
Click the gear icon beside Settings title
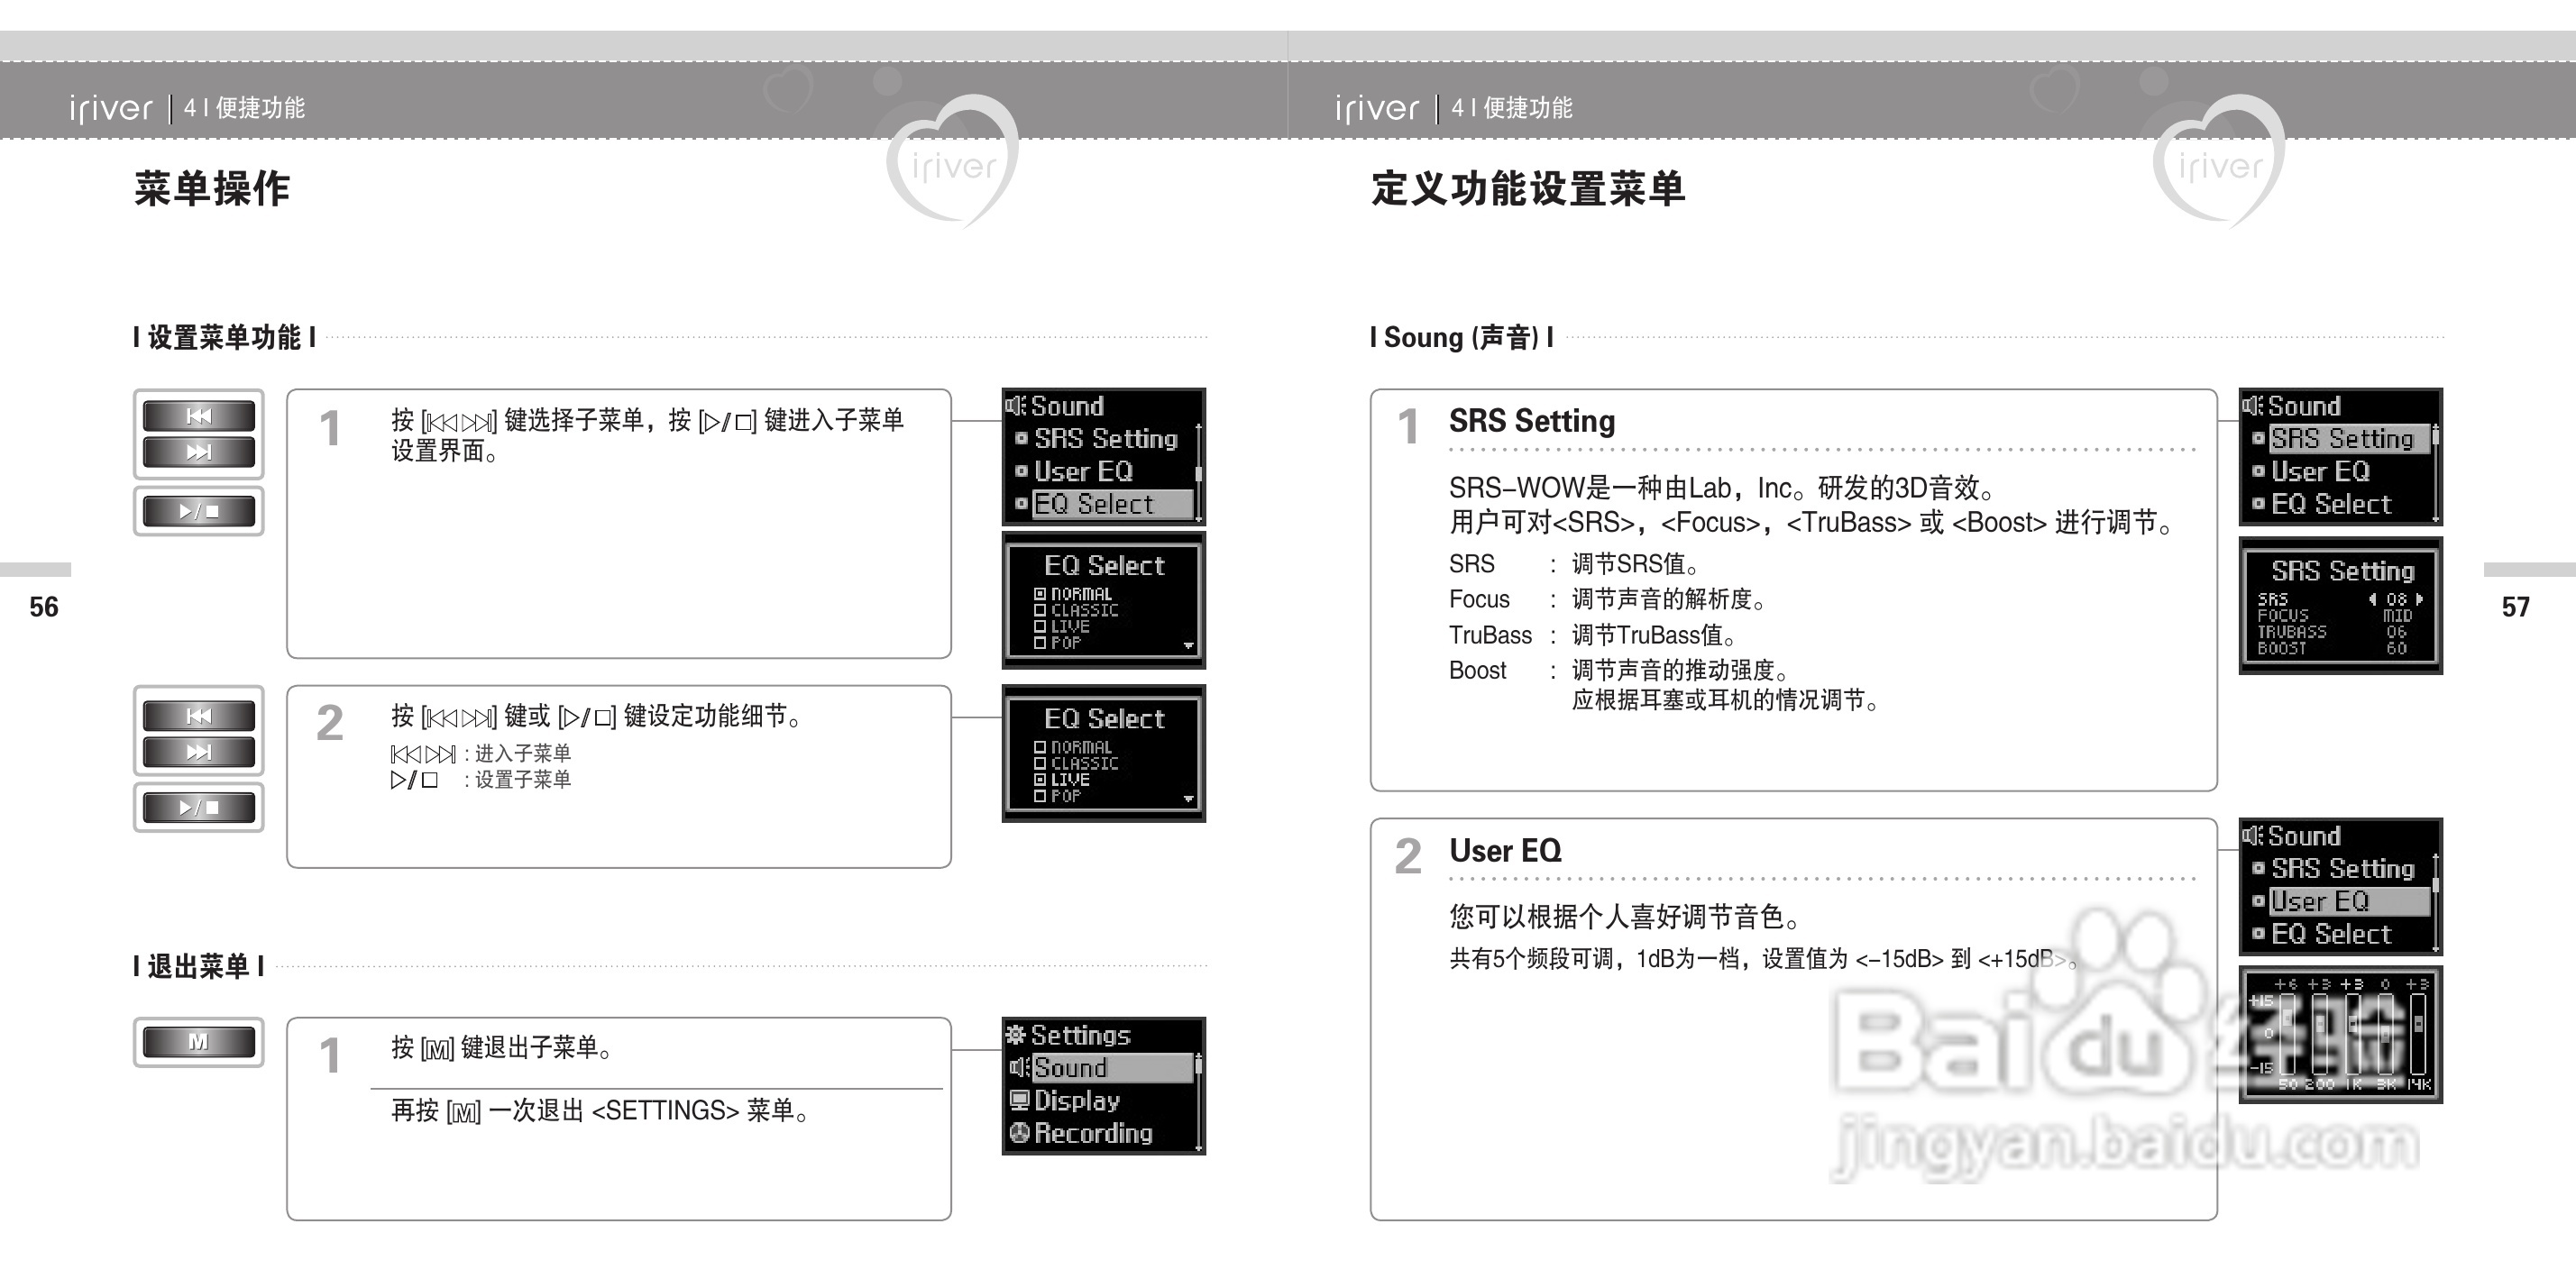click(x=1015, y=1035)
